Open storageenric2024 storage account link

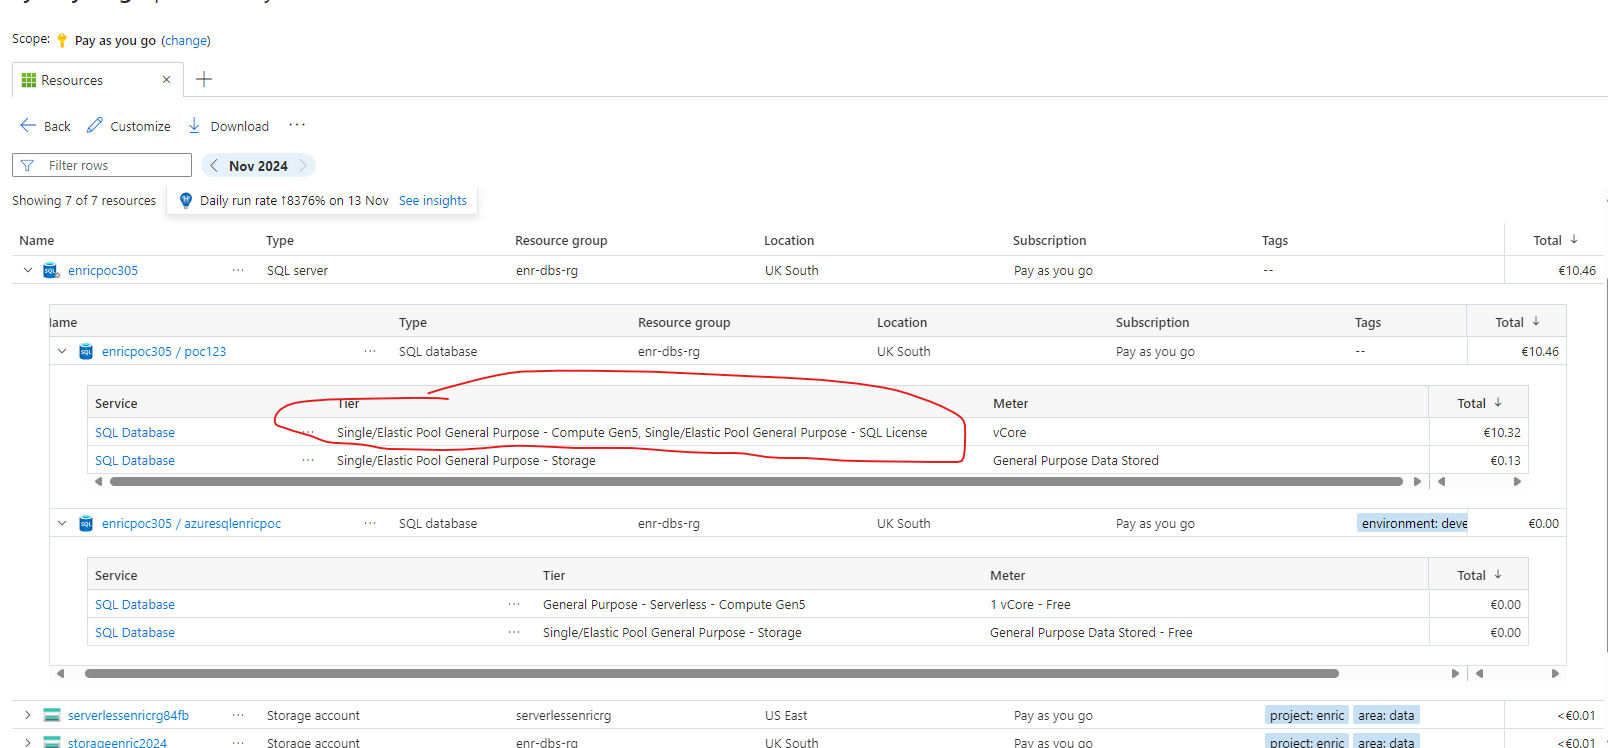tap(117, 742)
